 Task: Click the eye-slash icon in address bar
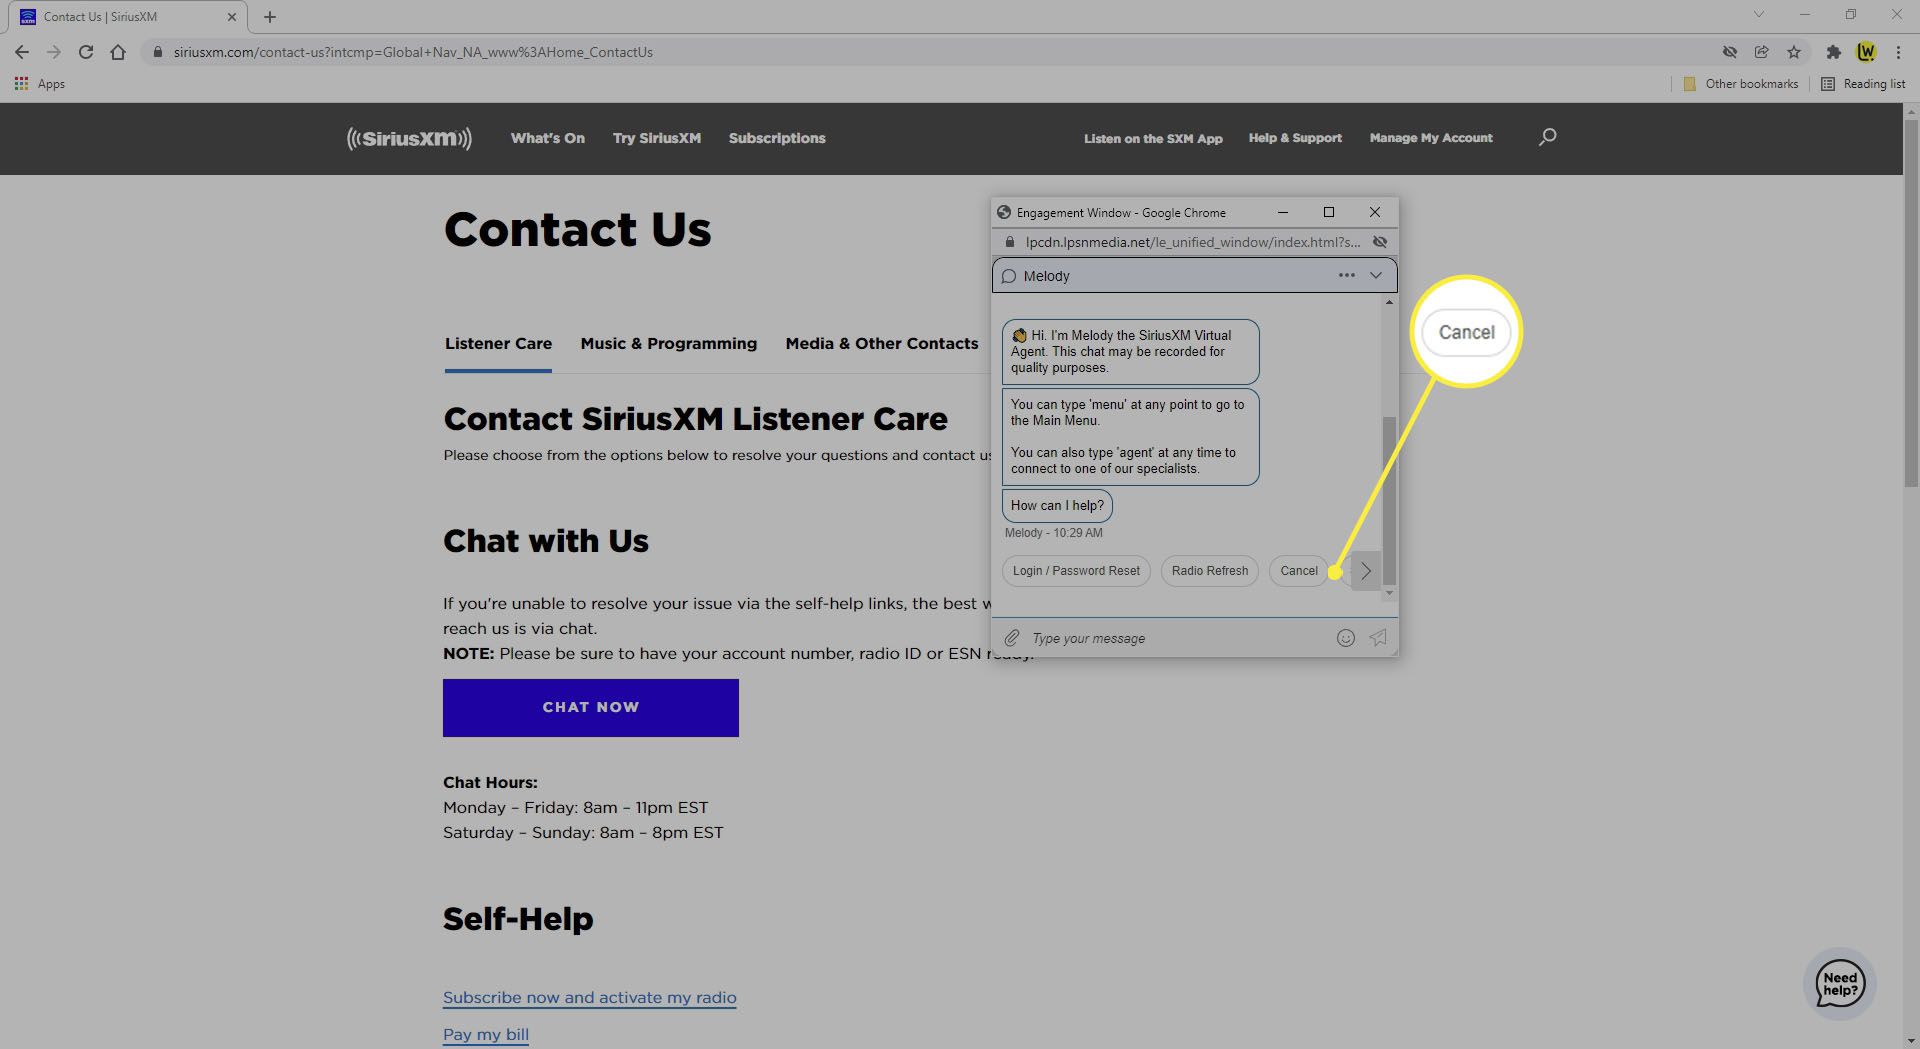coord(1729,52)
